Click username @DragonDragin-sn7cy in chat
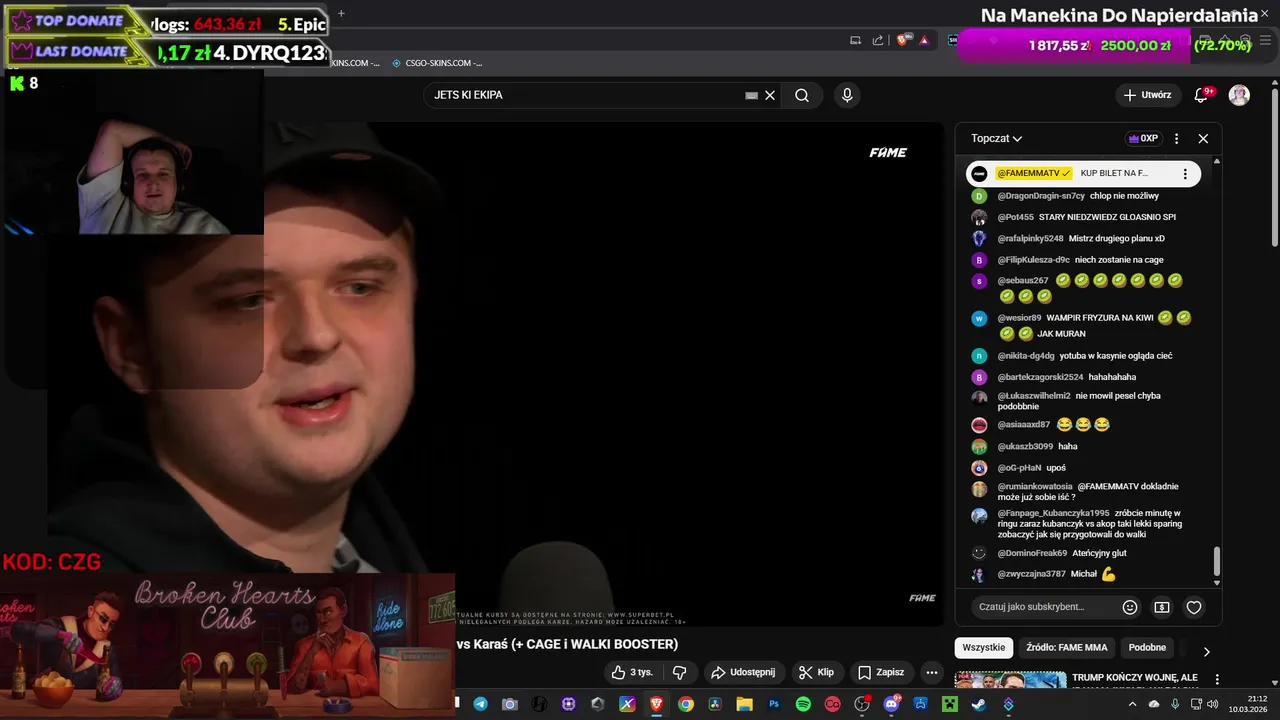Image resolution: width=1280 pixels, height=720 pixels. [1041, 196]
